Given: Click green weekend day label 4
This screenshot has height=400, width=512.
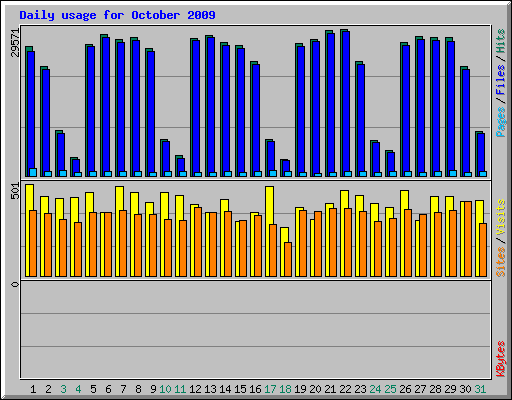Looking at the screenshot, I should point(78,389).
